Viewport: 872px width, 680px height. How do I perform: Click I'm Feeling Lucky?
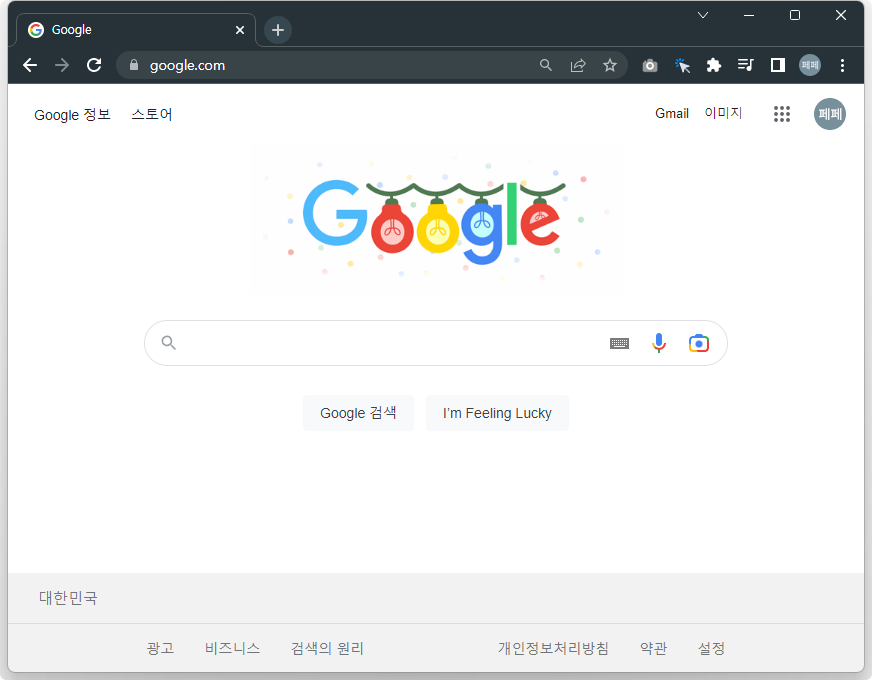[497, 412]
